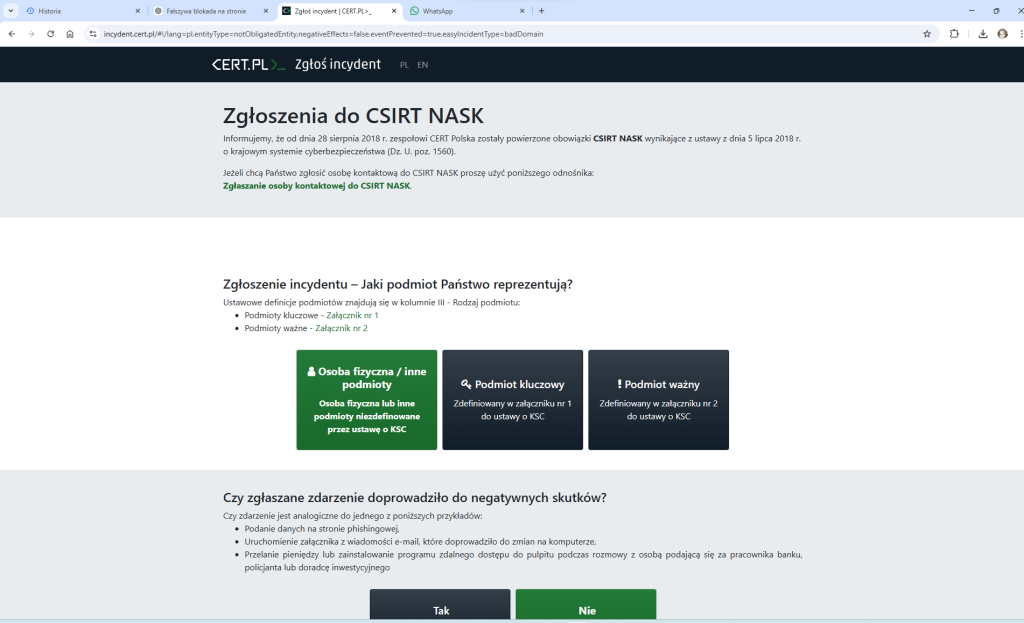This screenshot has width=1024, height=623.
Task: Click the WhatsApp tab favicon
Action: click(x=415, y=11)
